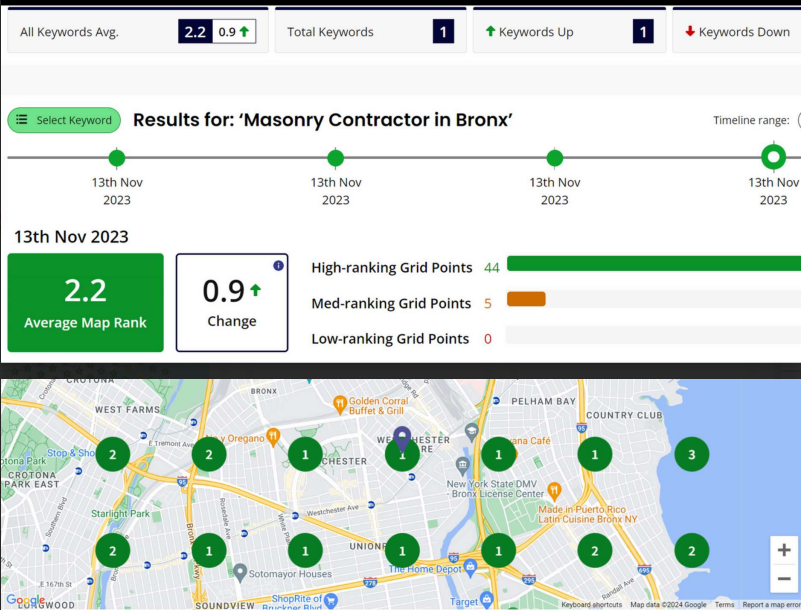Image resolution: width=801 pixels, height=610 pixels.
Task: Zoom in using the map plus control
Action: (784, 550)
